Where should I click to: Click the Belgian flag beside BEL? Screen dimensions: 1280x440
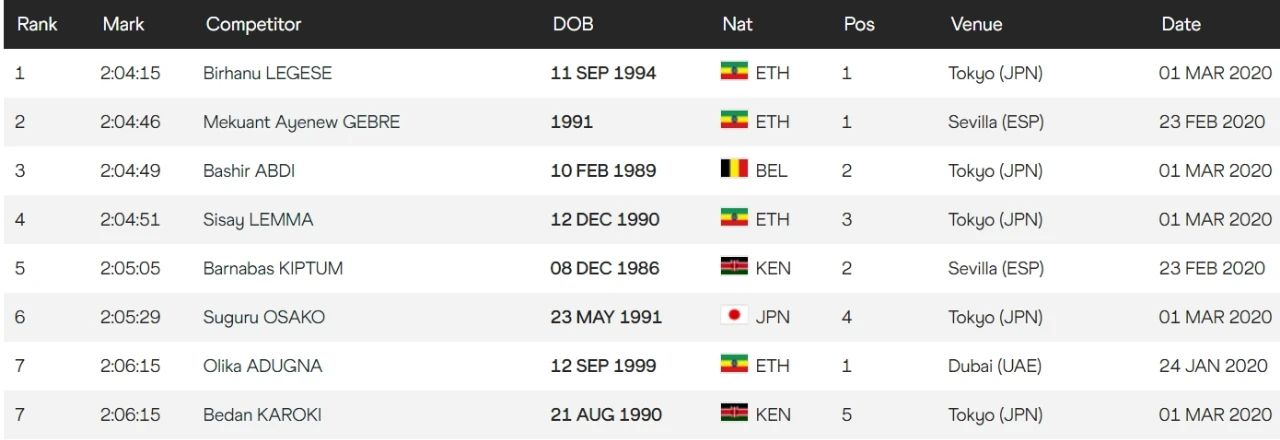pos(734,170)
